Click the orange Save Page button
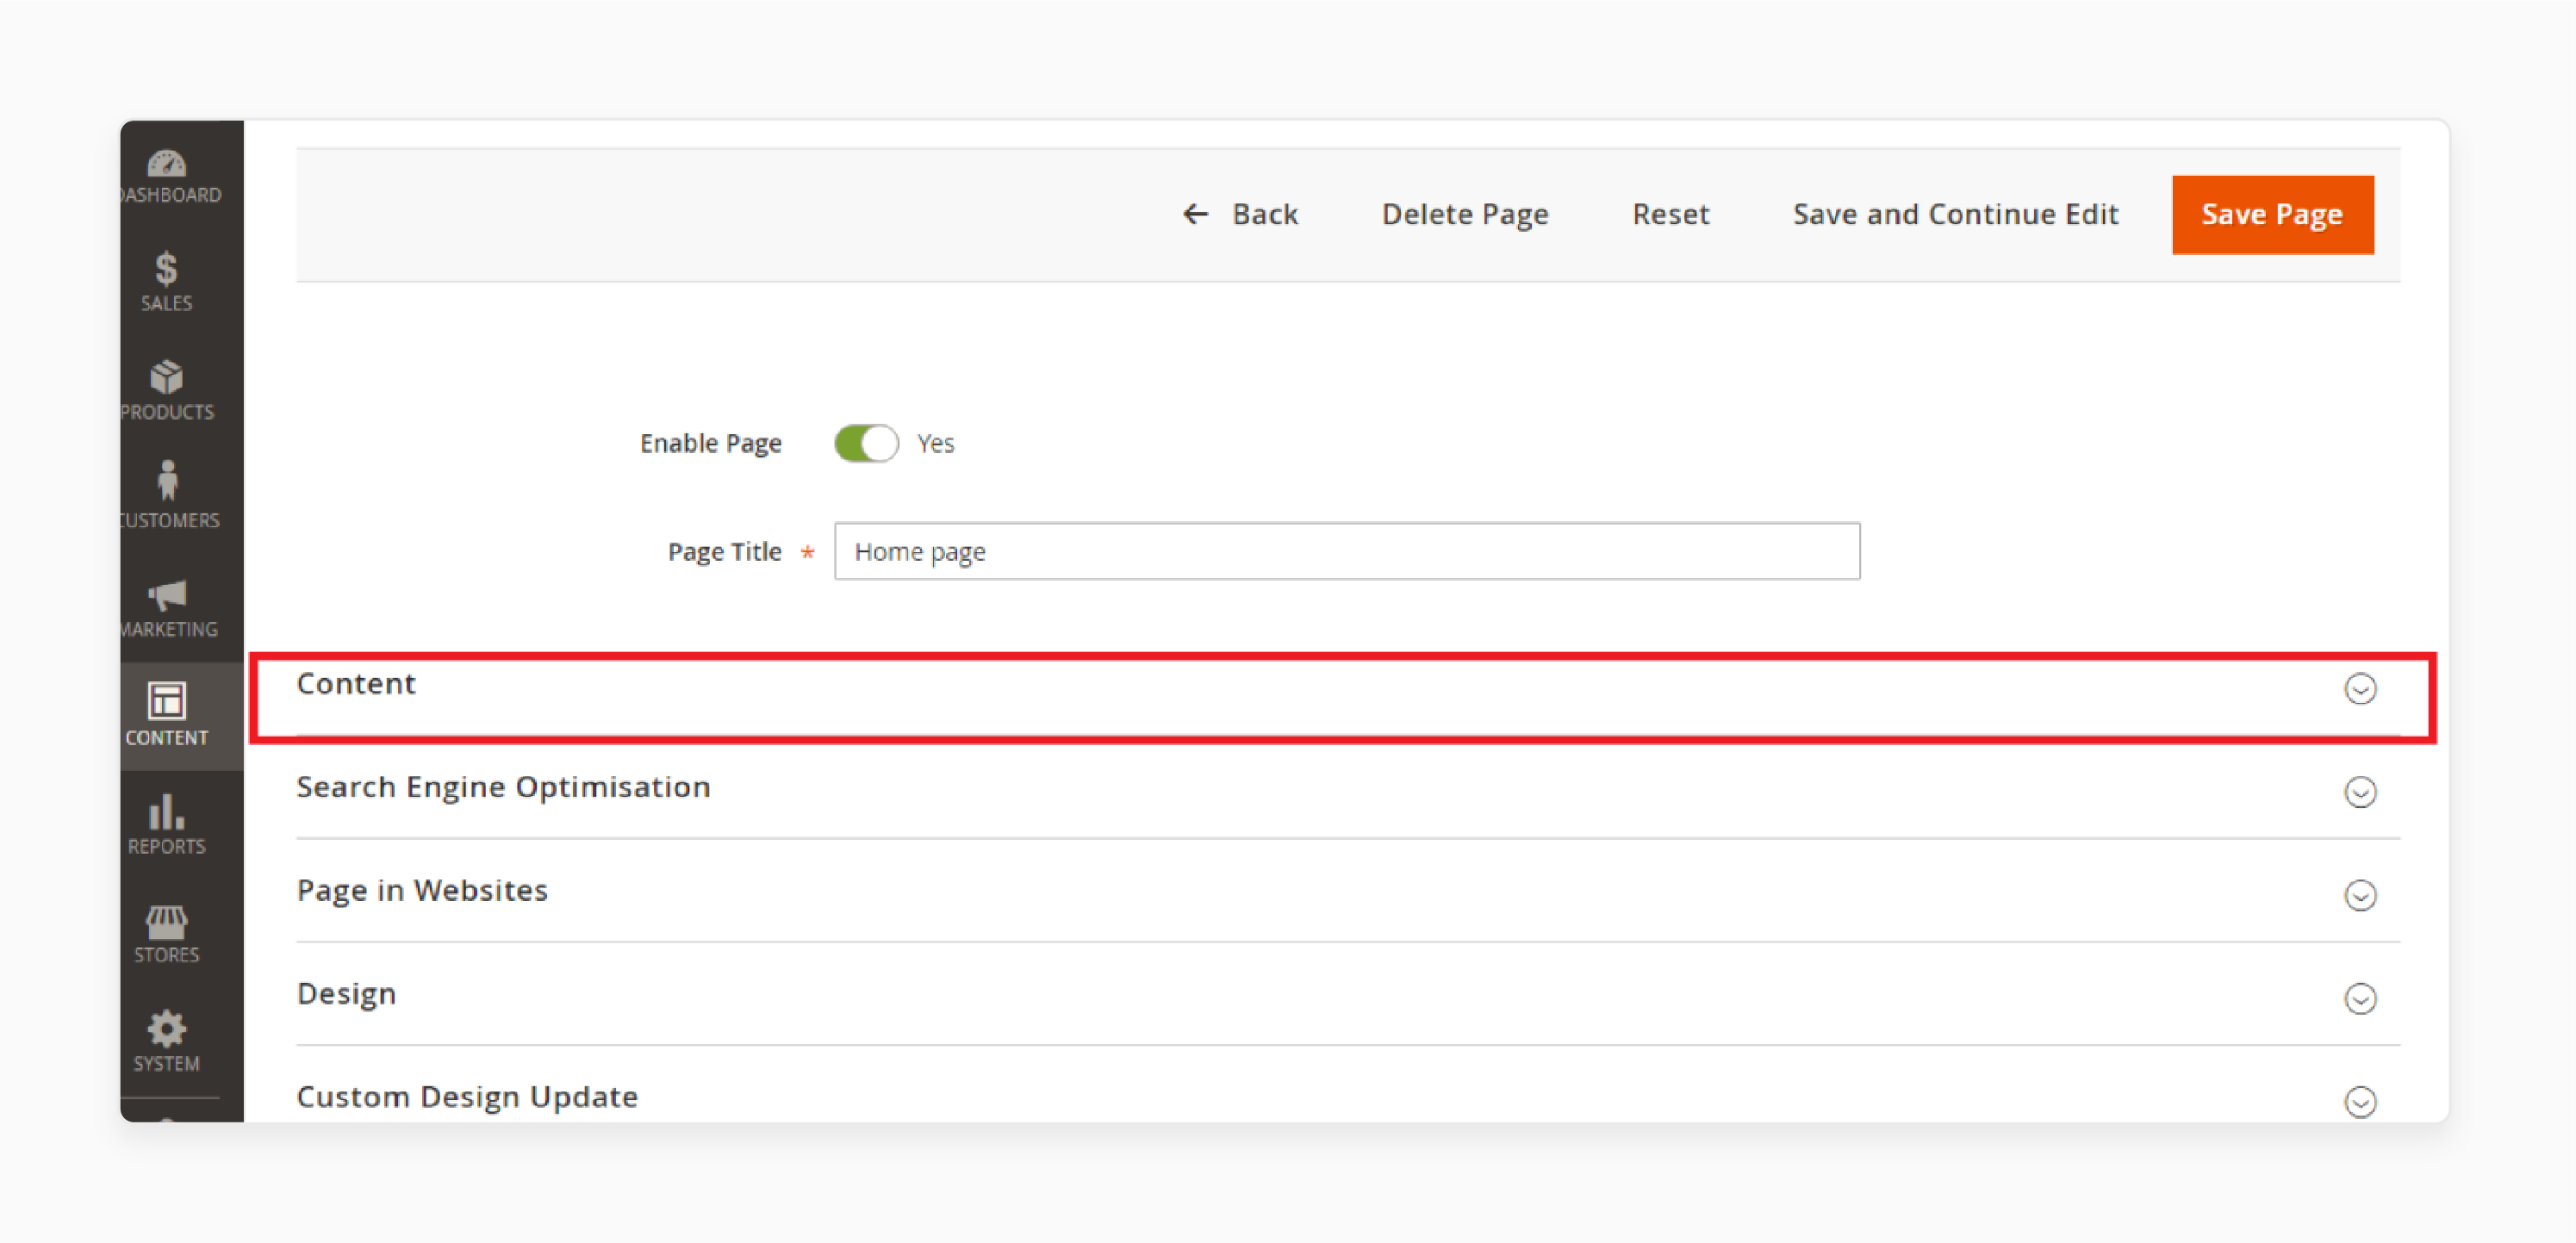Viewport: 2576px width, 1243px height. pyautogui.click(x=2272, y=214)
